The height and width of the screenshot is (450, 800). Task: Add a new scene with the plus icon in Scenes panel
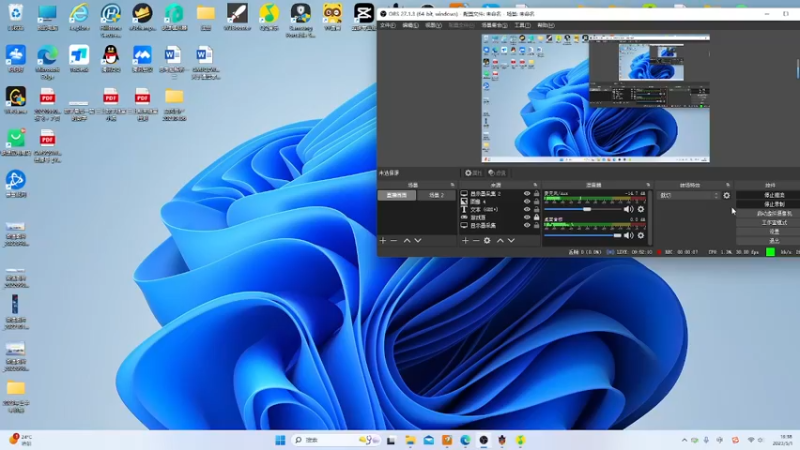[x=383, y=240]
